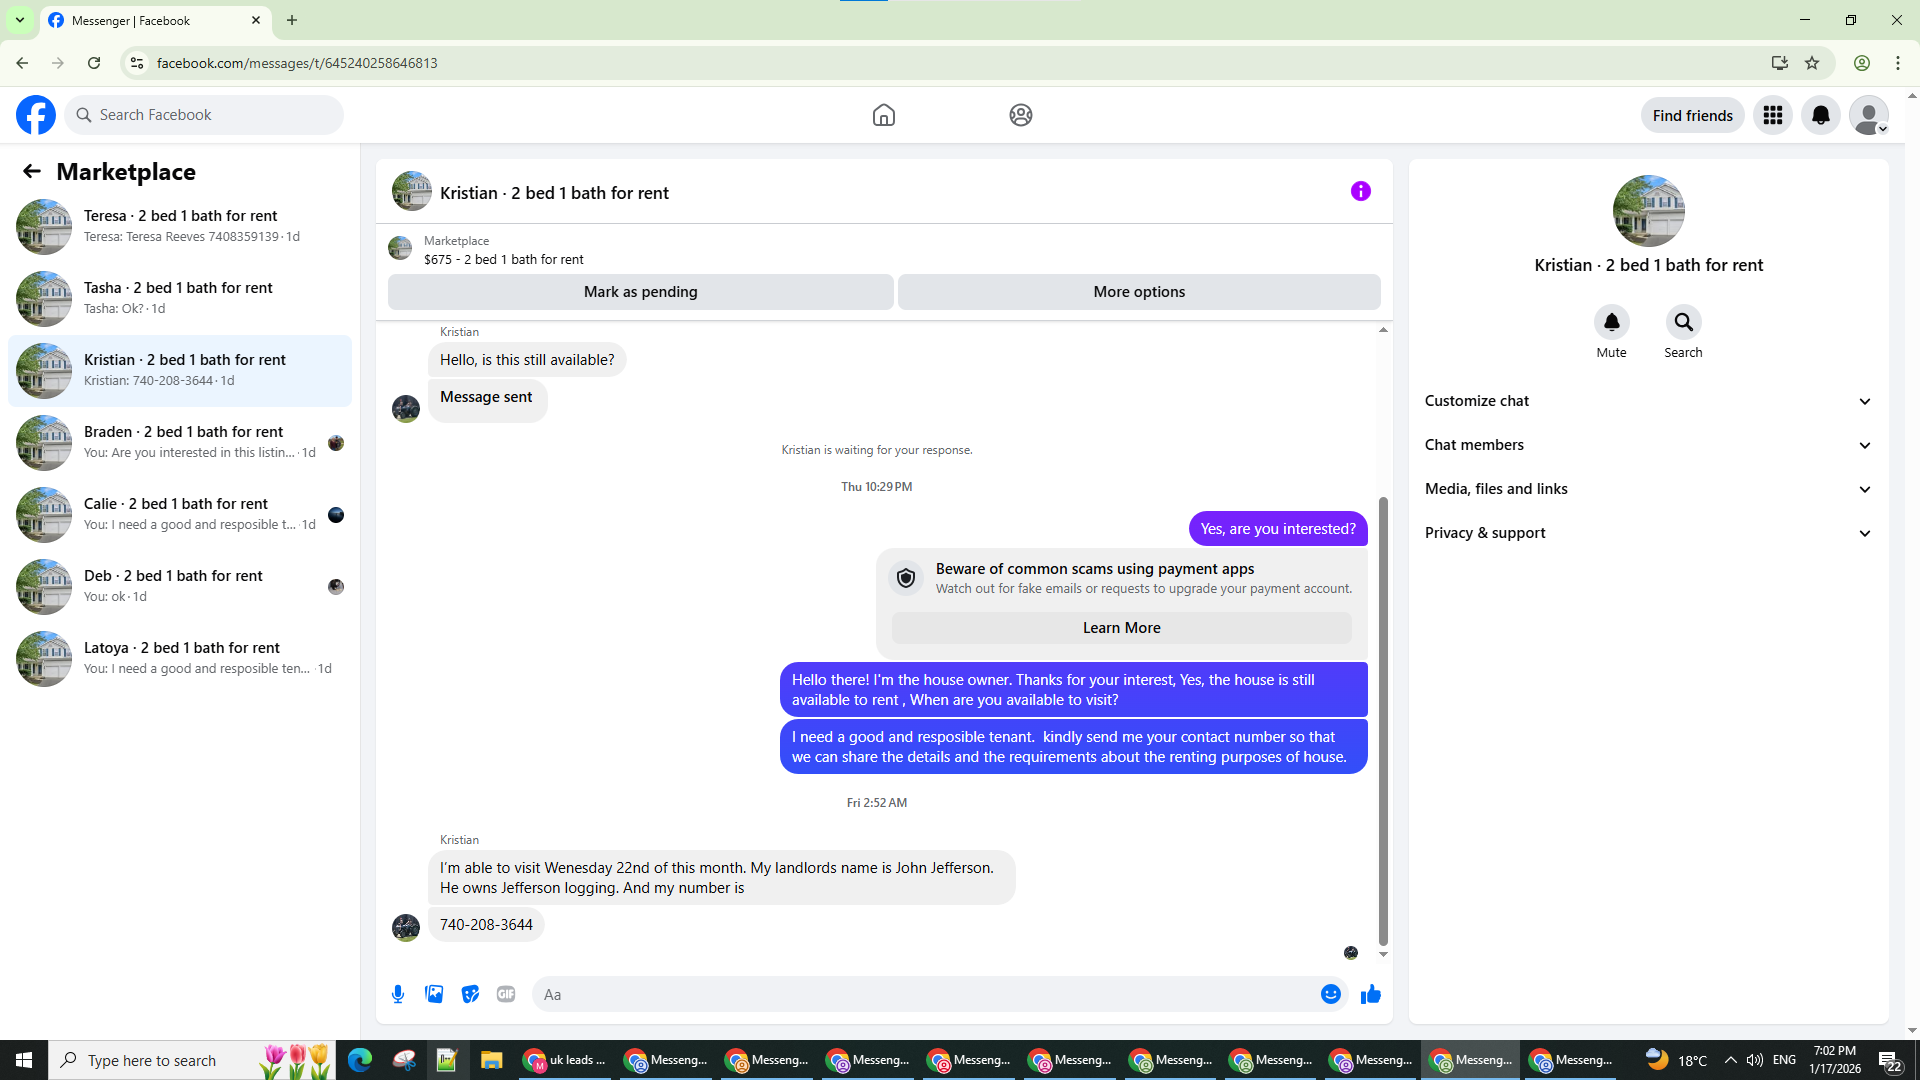Send a thumbs-up like
This screenshot has height=1080, width=1920.
tap(1370, 994)
